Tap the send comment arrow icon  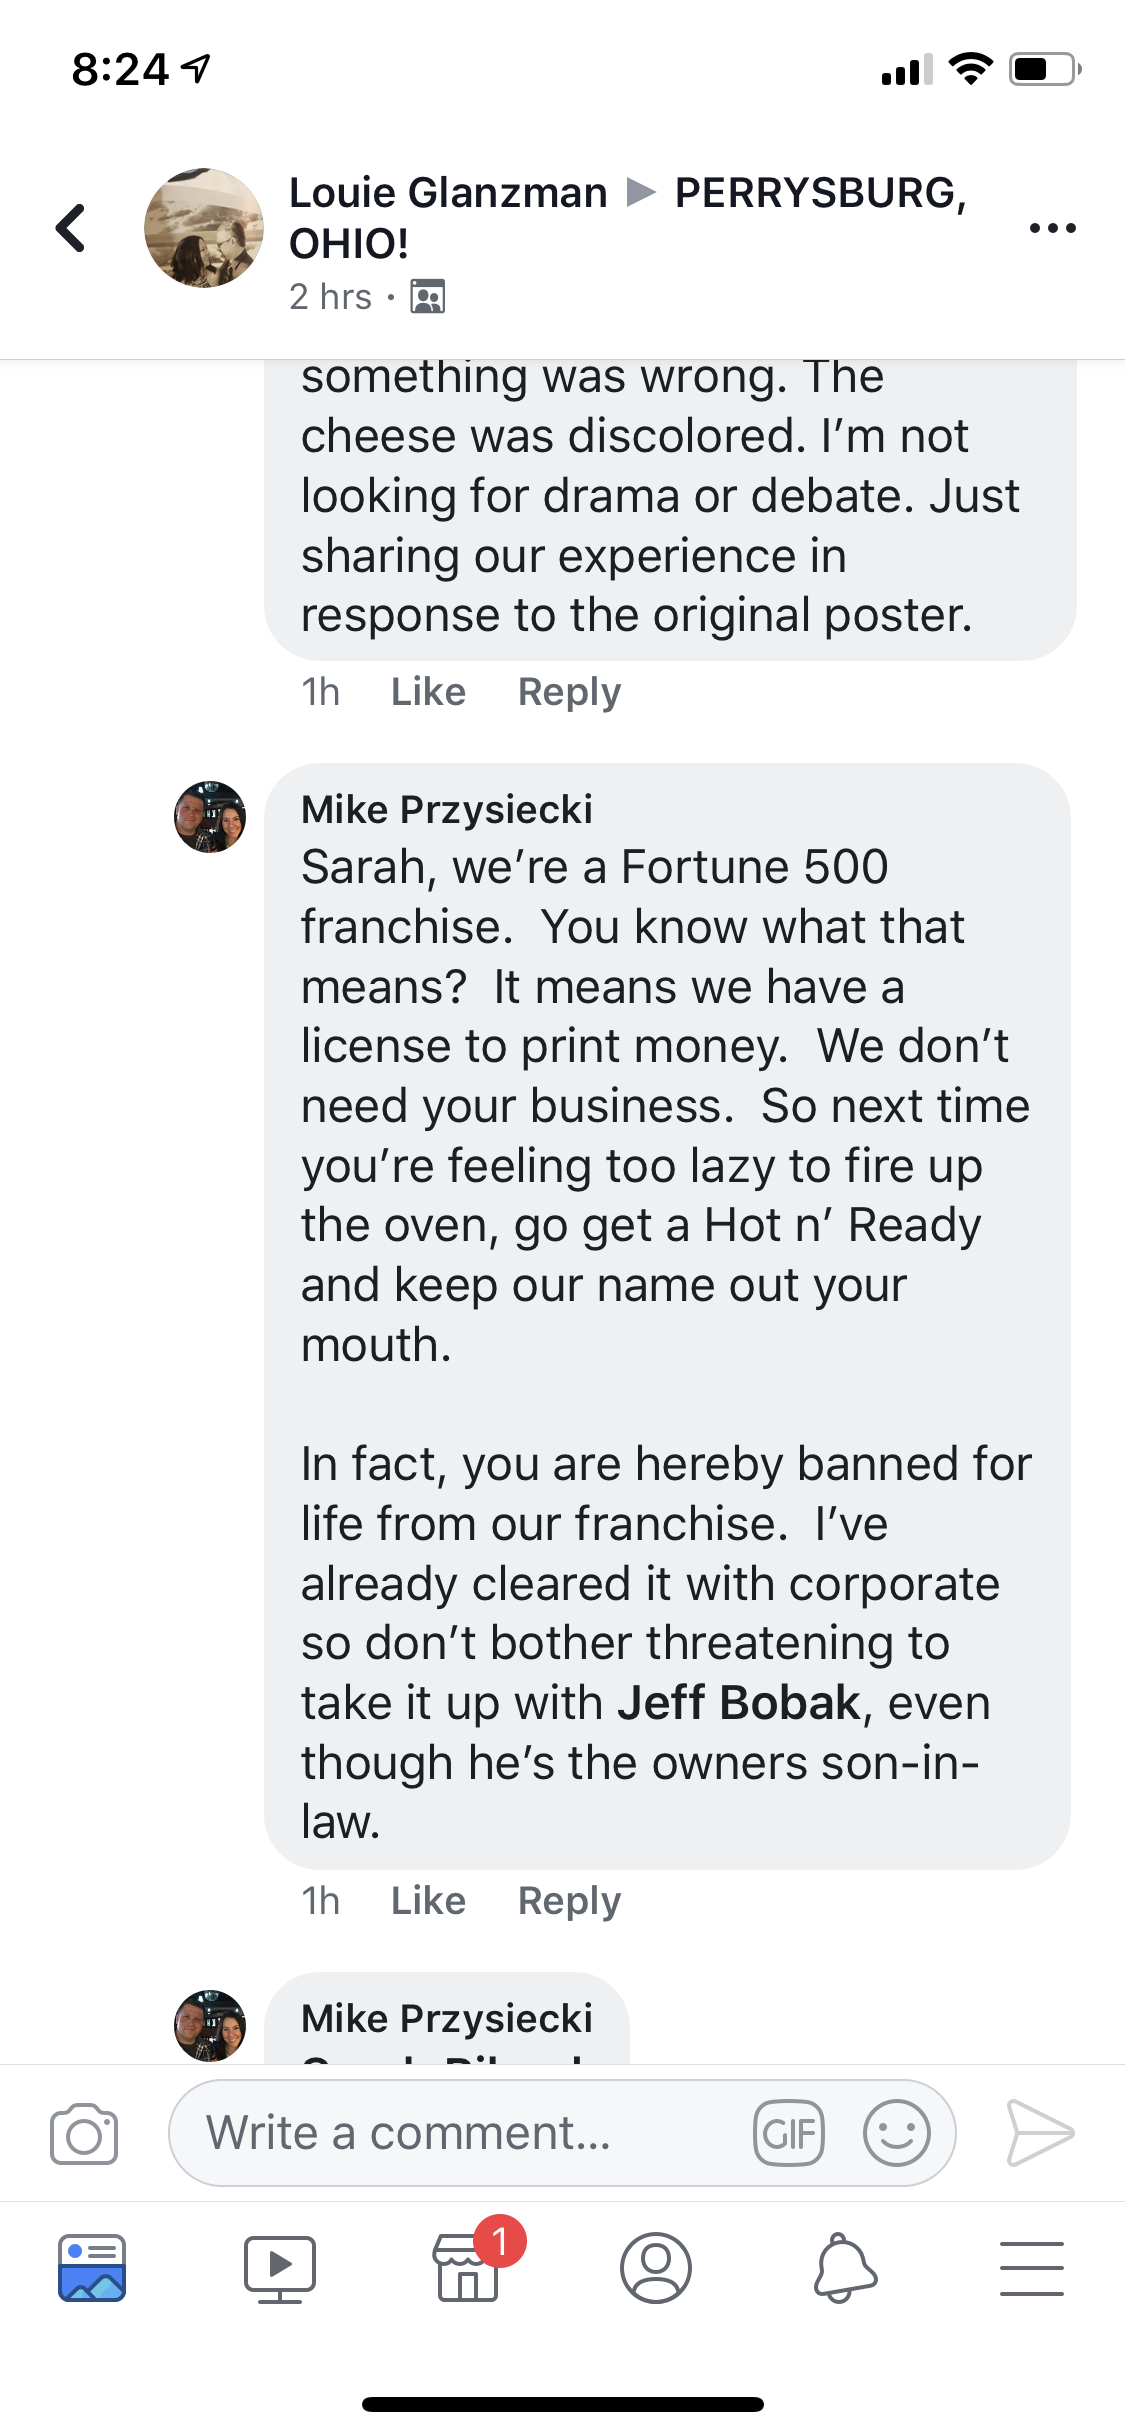point(1039,2134)
